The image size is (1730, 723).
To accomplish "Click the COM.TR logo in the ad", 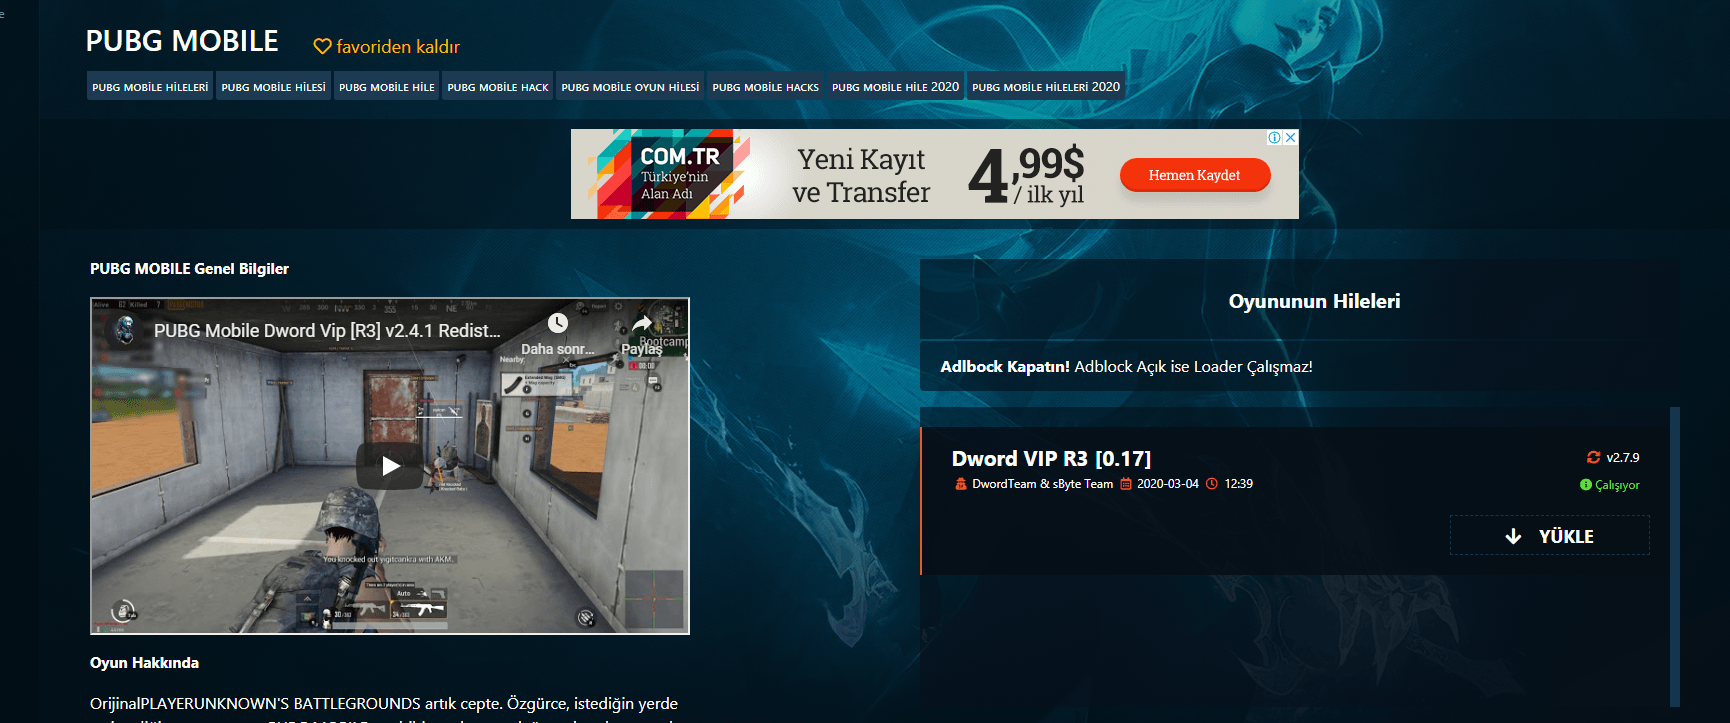I will click(680, 157).
